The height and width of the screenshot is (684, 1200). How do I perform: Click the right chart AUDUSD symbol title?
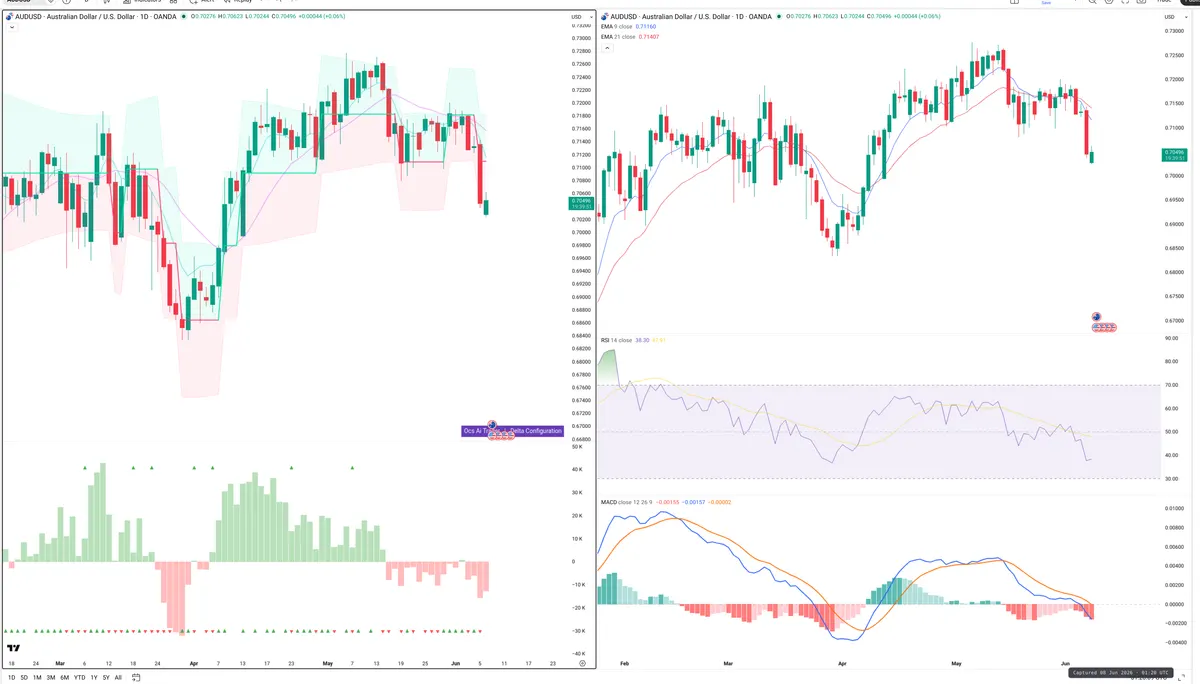pos(691,17)
